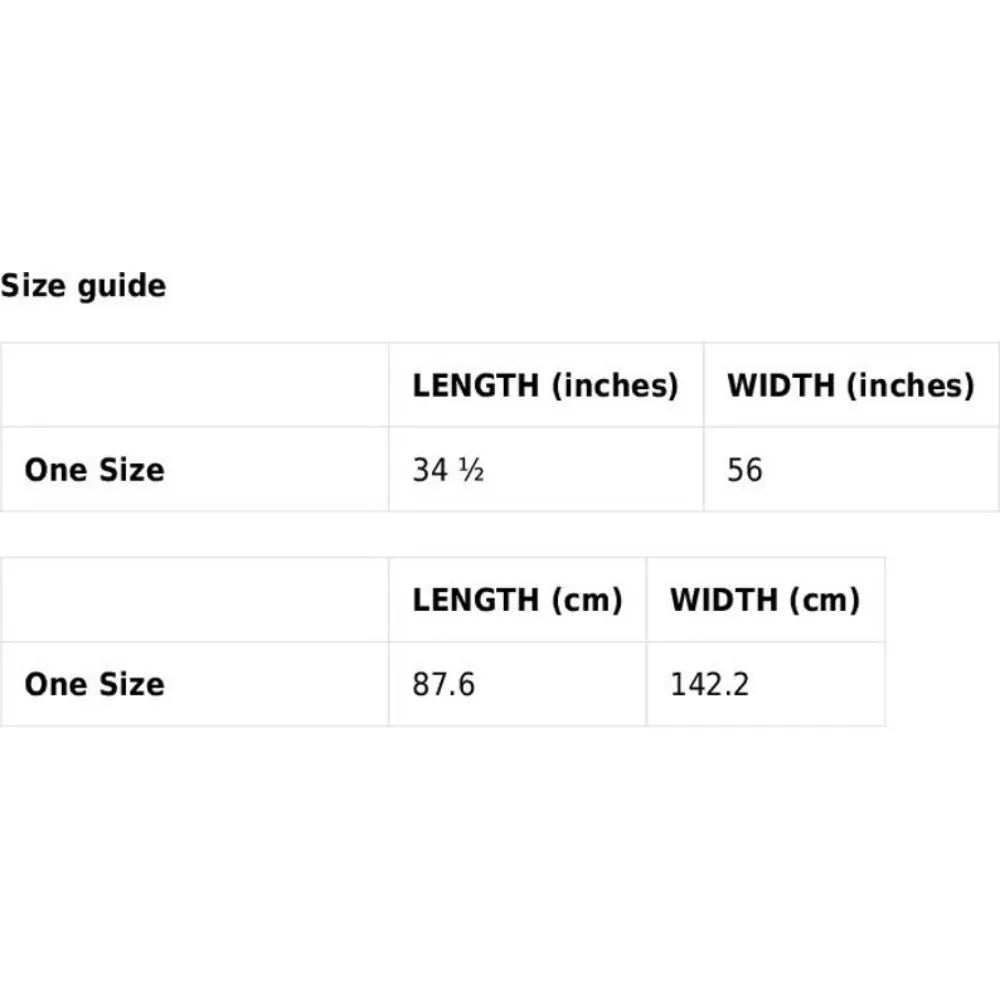Click the Size guide heading
Image resolution: width=1000 pixels, height=1000 pixels.
(x=83, y=285)
